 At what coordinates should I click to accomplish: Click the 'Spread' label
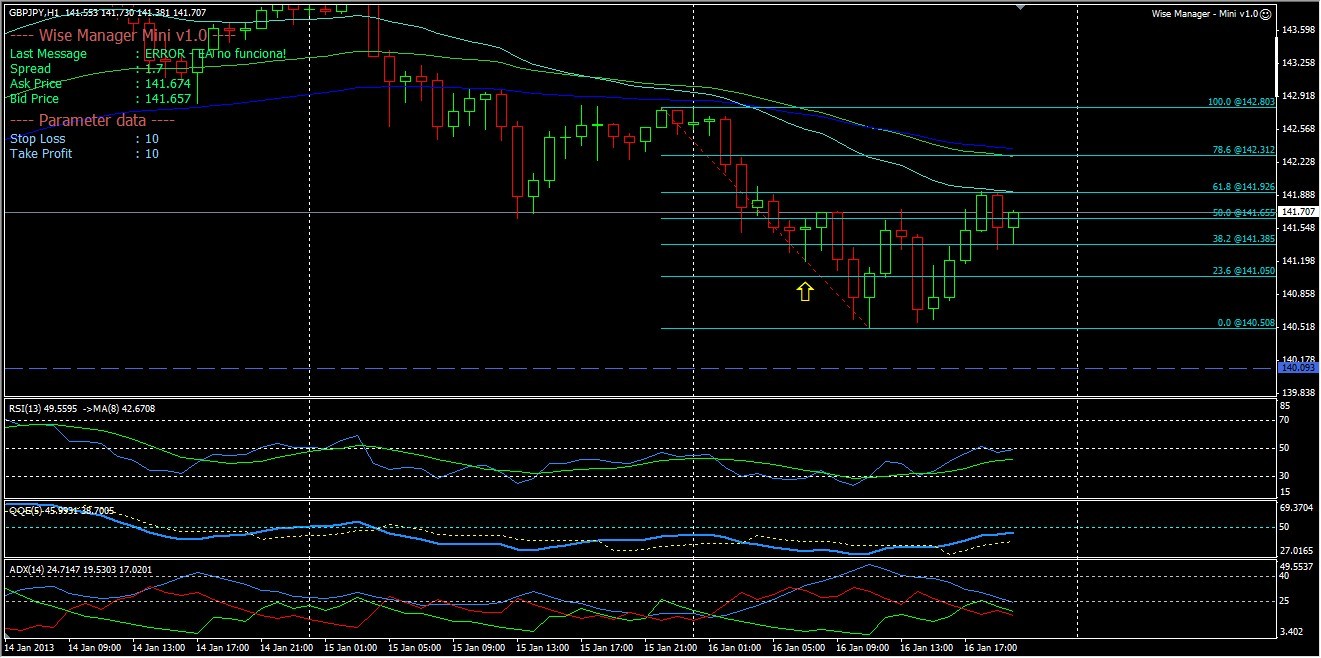tap(30, 69)
